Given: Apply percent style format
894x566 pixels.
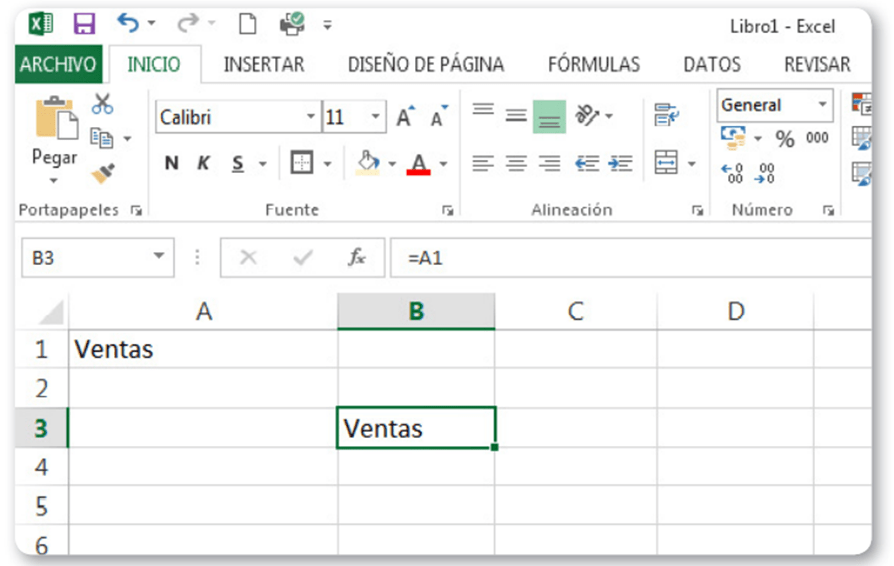Looking at the screenshot, I should (785, 139).
